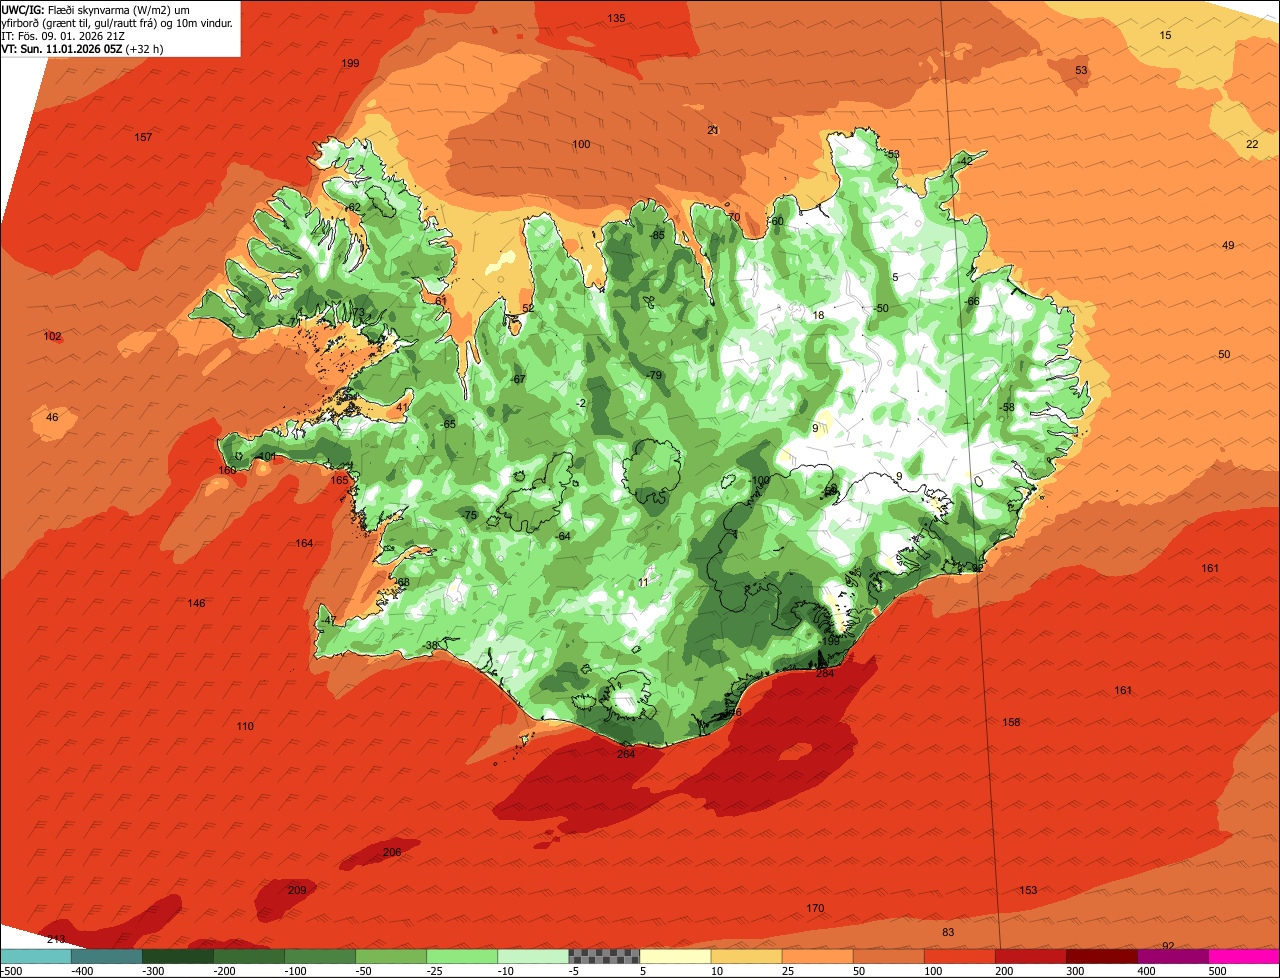Click the "-67" value in western Iceland

coord(517,379)
